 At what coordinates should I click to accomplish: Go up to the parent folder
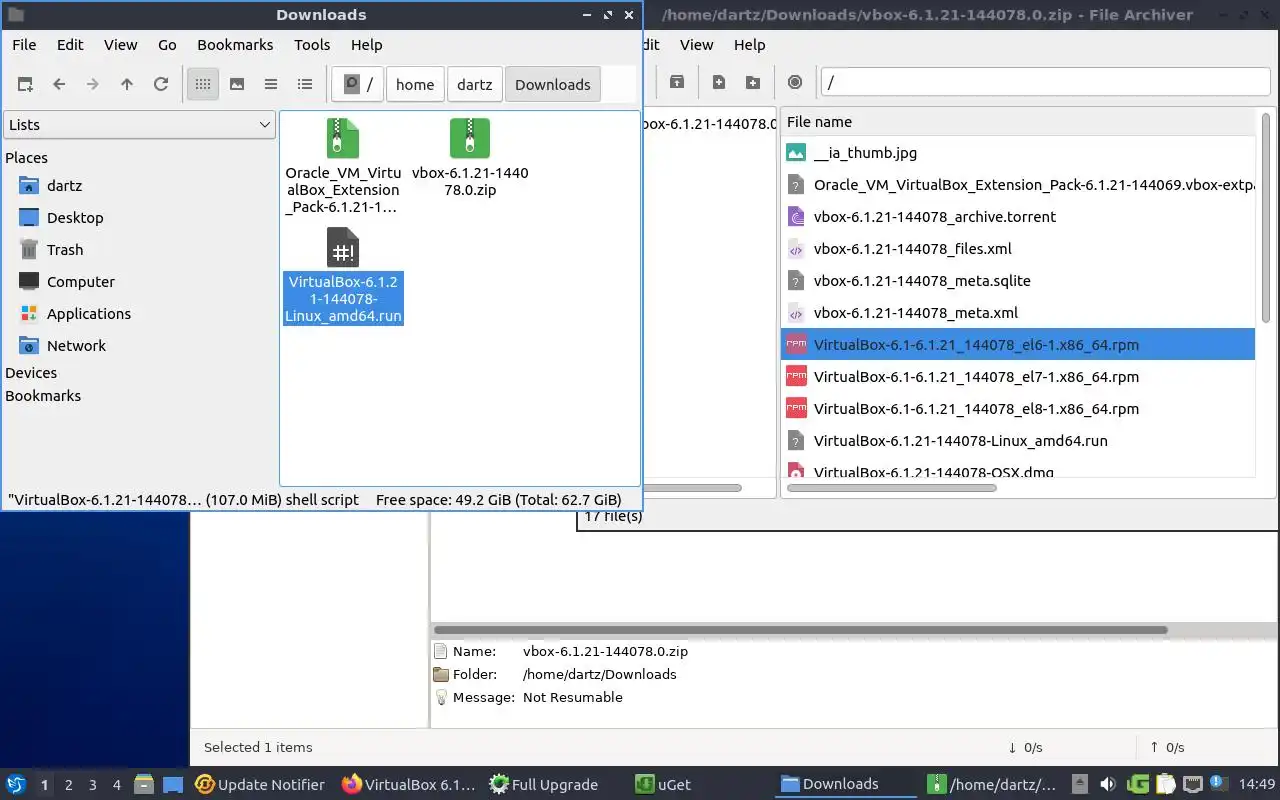(127, 84)
